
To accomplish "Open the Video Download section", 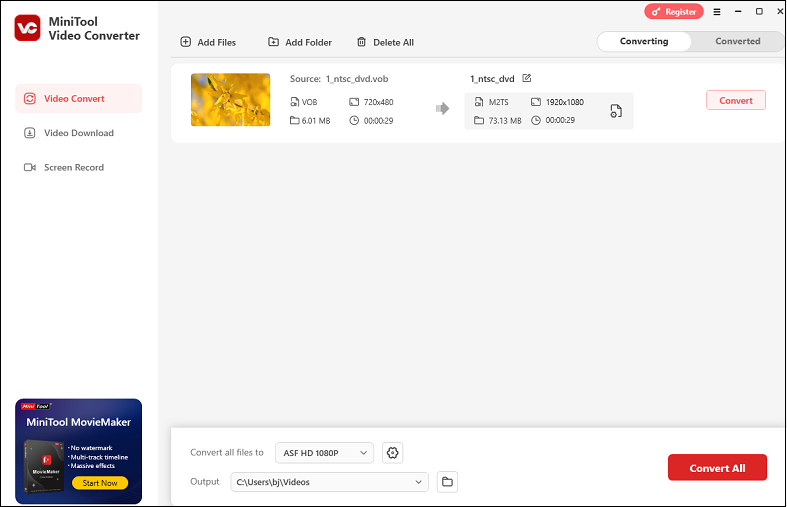I will (78, 133).
